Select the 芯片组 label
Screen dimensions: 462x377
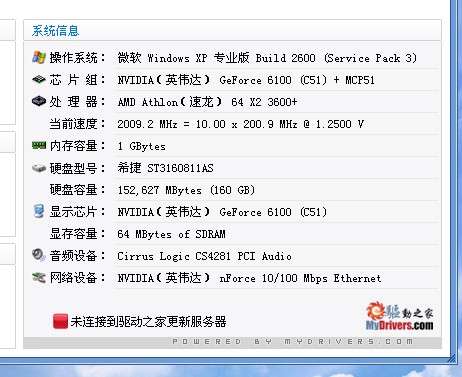pos(77,80)
